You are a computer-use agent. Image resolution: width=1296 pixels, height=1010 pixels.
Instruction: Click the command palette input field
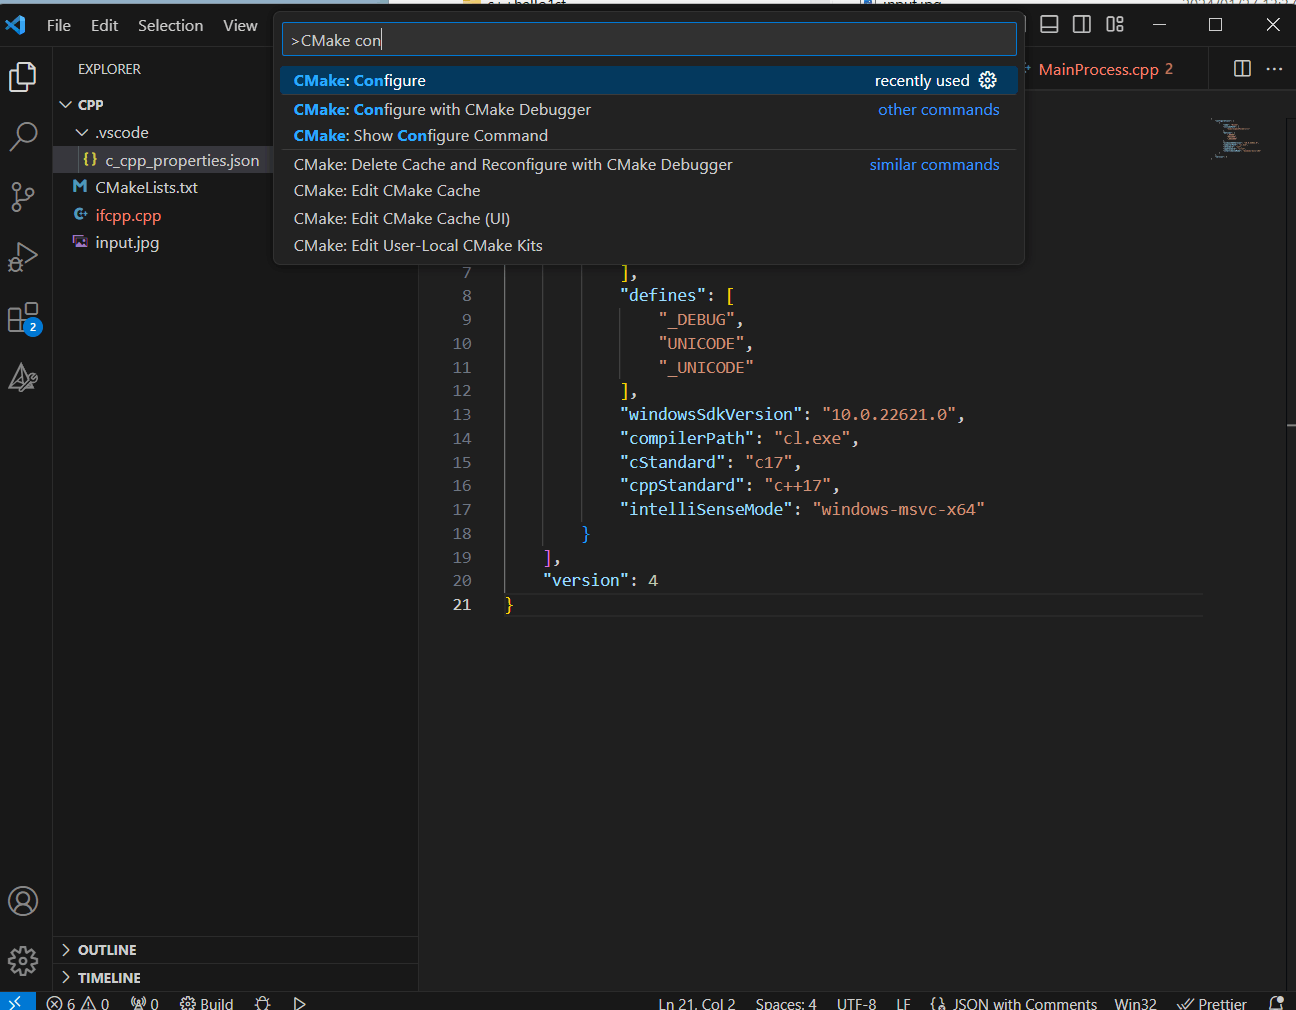(649, 40)
